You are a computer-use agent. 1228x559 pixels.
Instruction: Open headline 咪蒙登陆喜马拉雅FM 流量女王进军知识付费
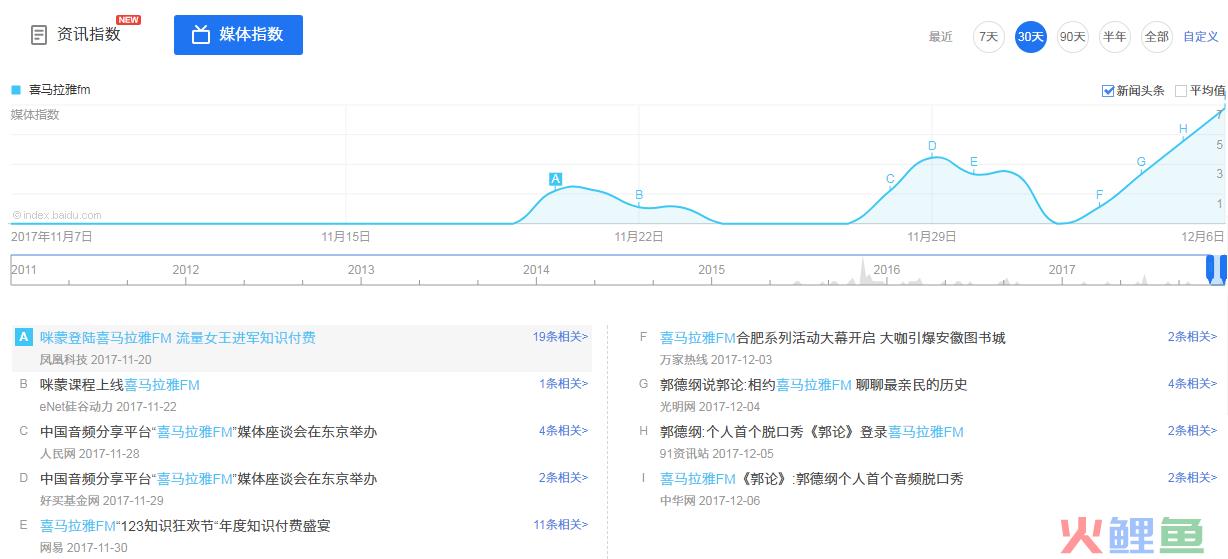tap(178, 338)
